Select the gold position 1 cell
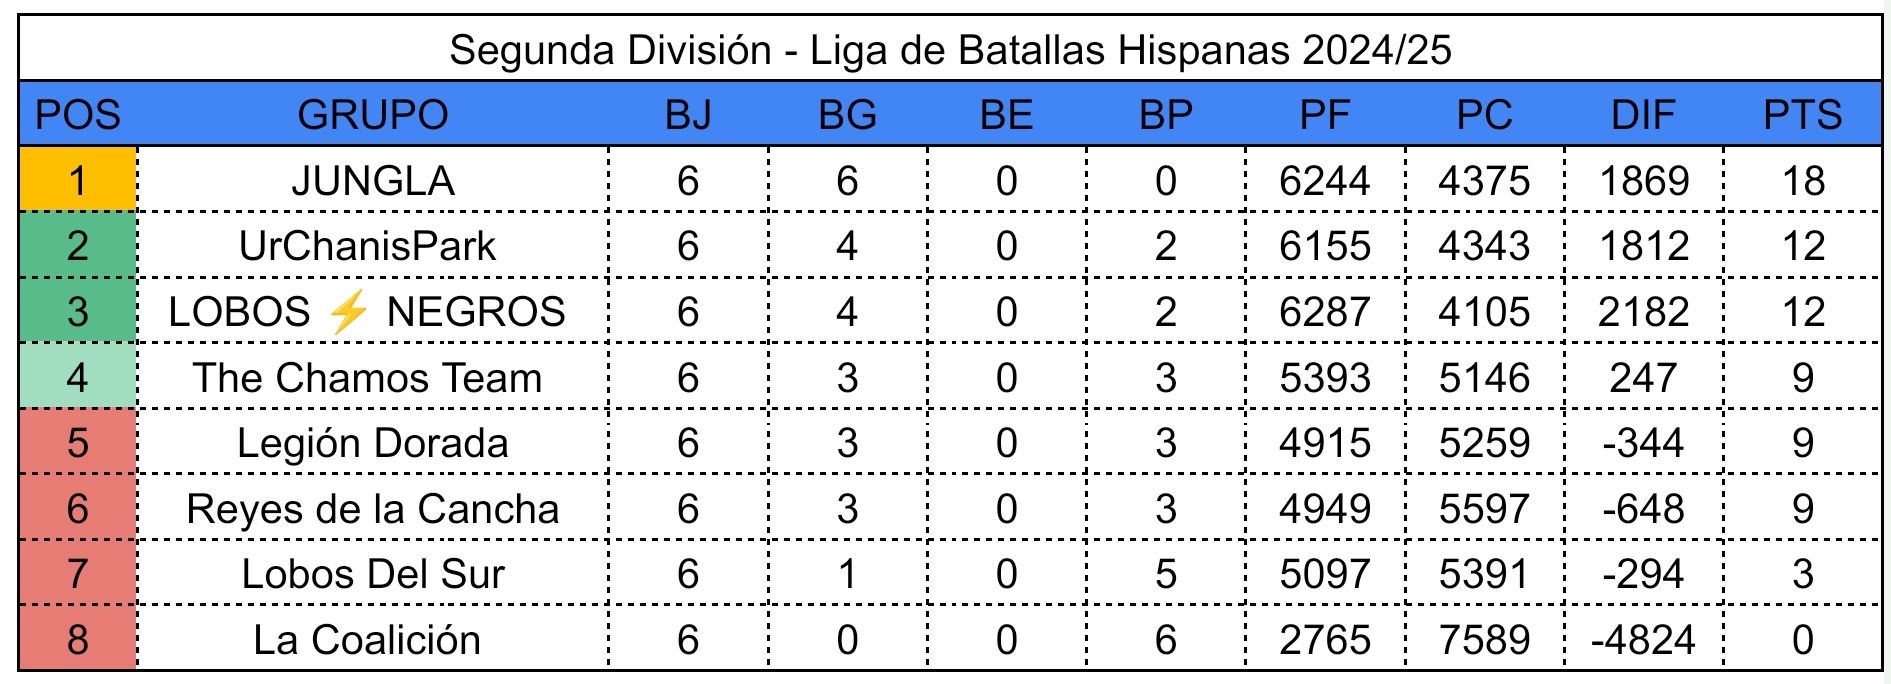1891x684 pixels. 77,180
